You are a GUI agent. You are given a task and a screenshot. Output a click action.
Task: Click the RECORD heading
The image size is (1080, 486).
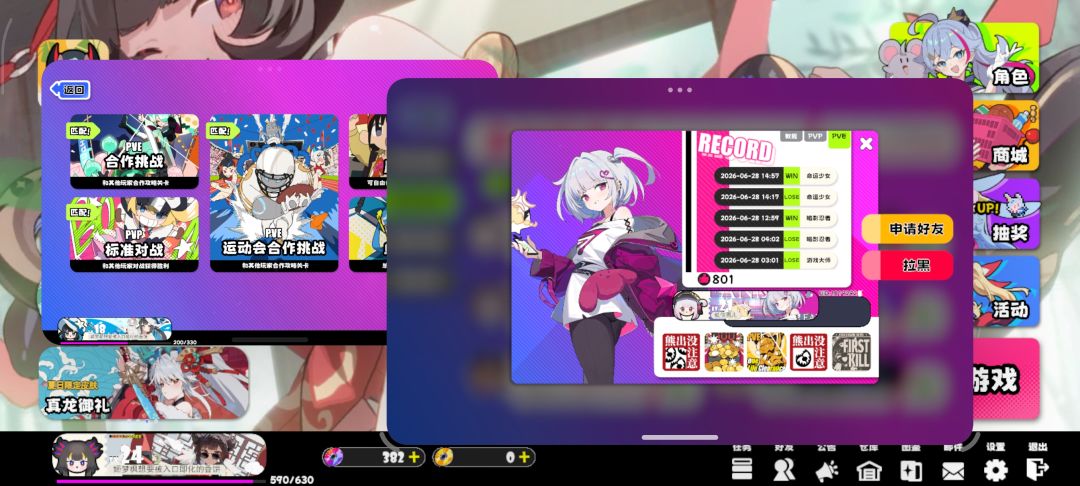[x=735, y=148]
